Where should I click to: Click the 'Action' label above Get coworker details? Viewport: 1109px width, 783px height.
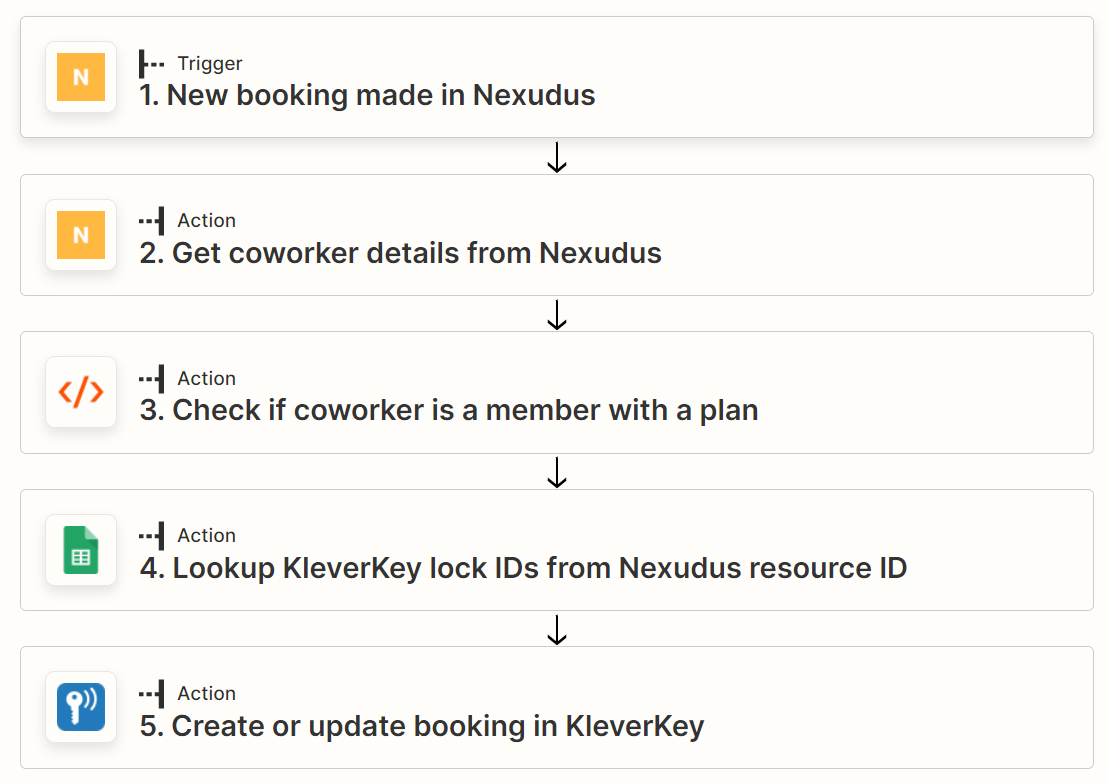207,221
